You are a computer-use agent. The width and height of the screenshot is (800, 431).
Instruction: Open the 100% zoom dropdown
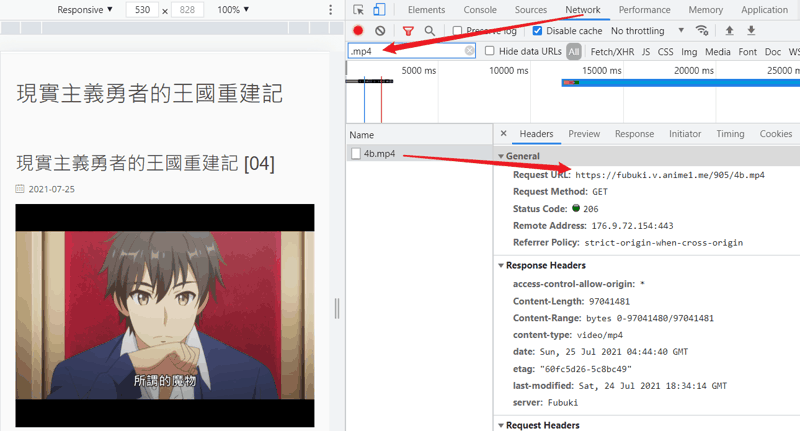tap(233, 10)
